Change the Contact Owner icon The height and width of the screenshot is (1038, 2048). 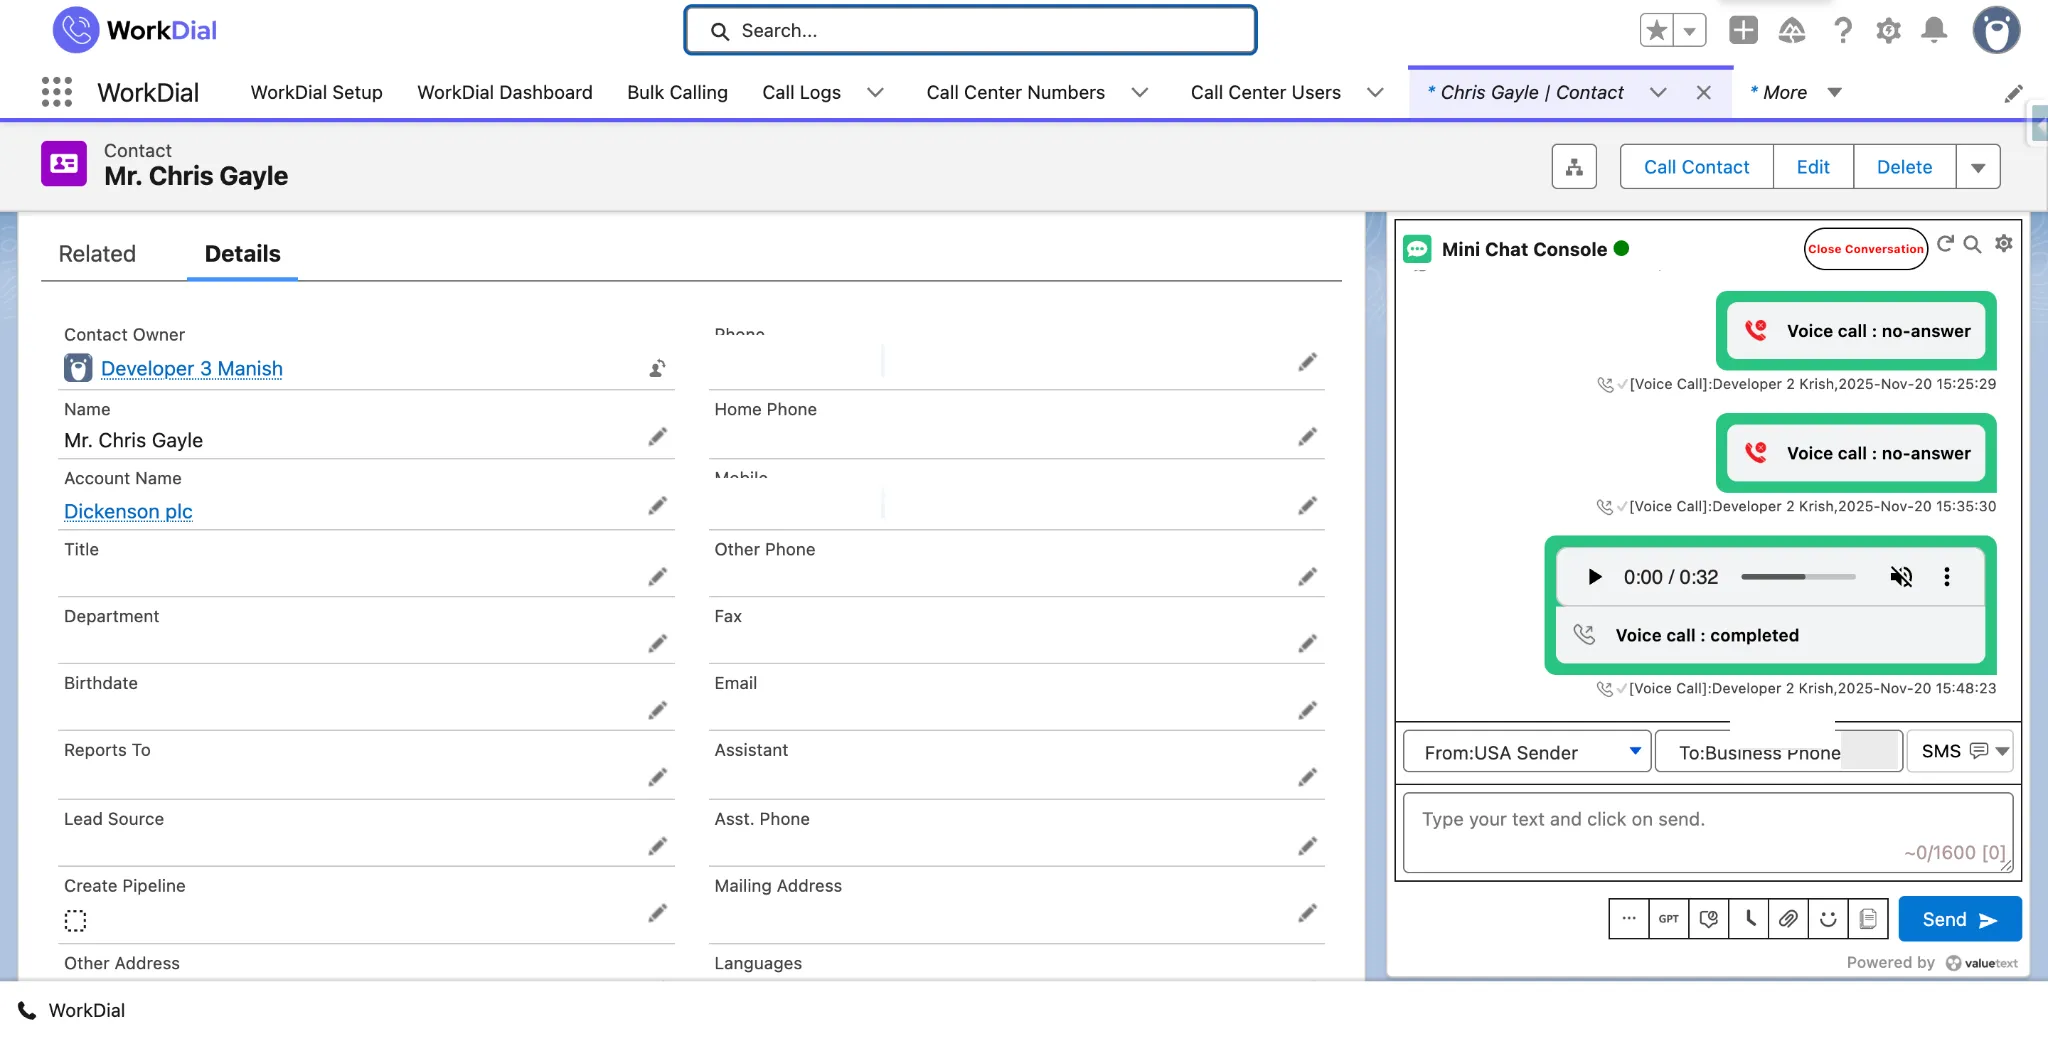[x=657, y=369]
